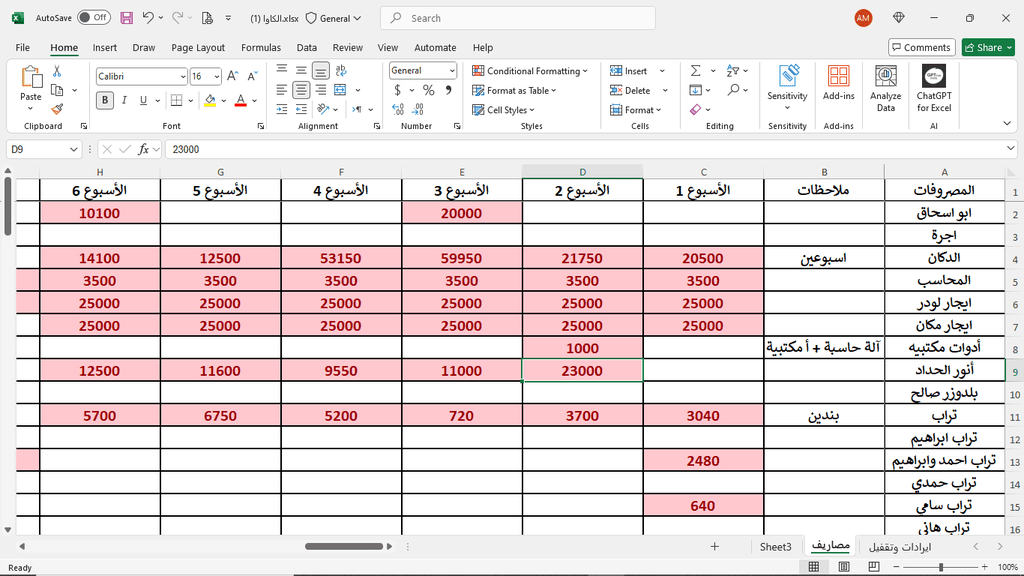Click the yellow fill color swatch

[209, 100]
